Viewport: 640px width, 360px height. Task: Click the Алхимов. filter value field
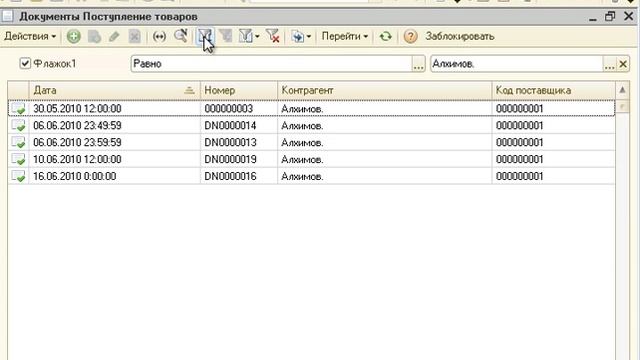coord(517,64)
